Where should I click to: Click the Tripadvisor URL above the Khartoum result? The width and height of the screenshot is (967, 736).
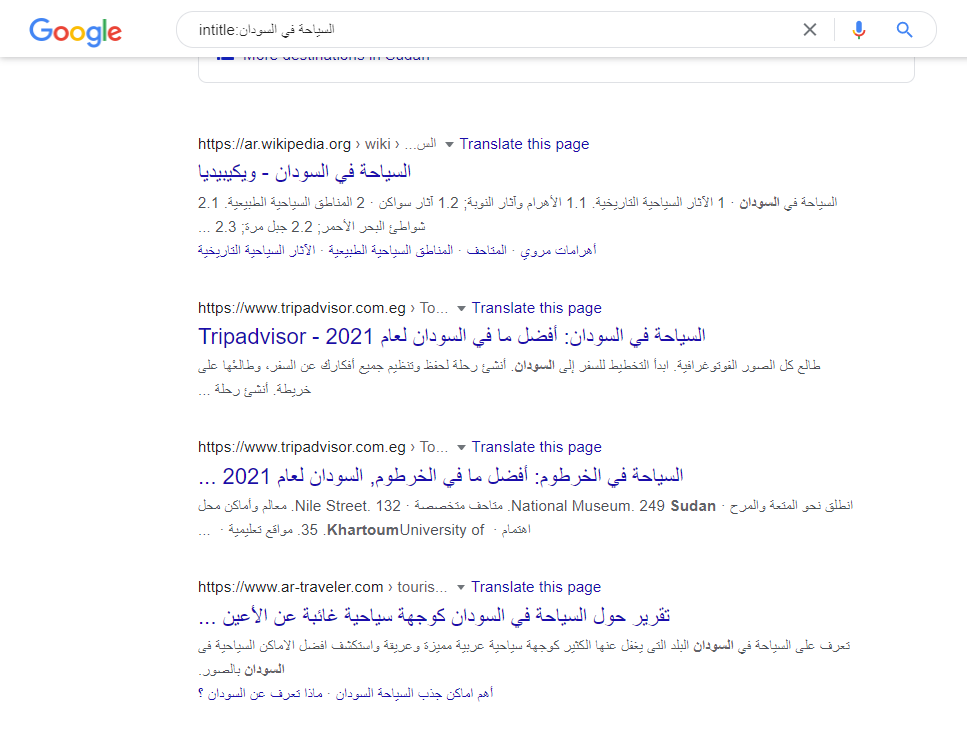click(x=323, y=447)
